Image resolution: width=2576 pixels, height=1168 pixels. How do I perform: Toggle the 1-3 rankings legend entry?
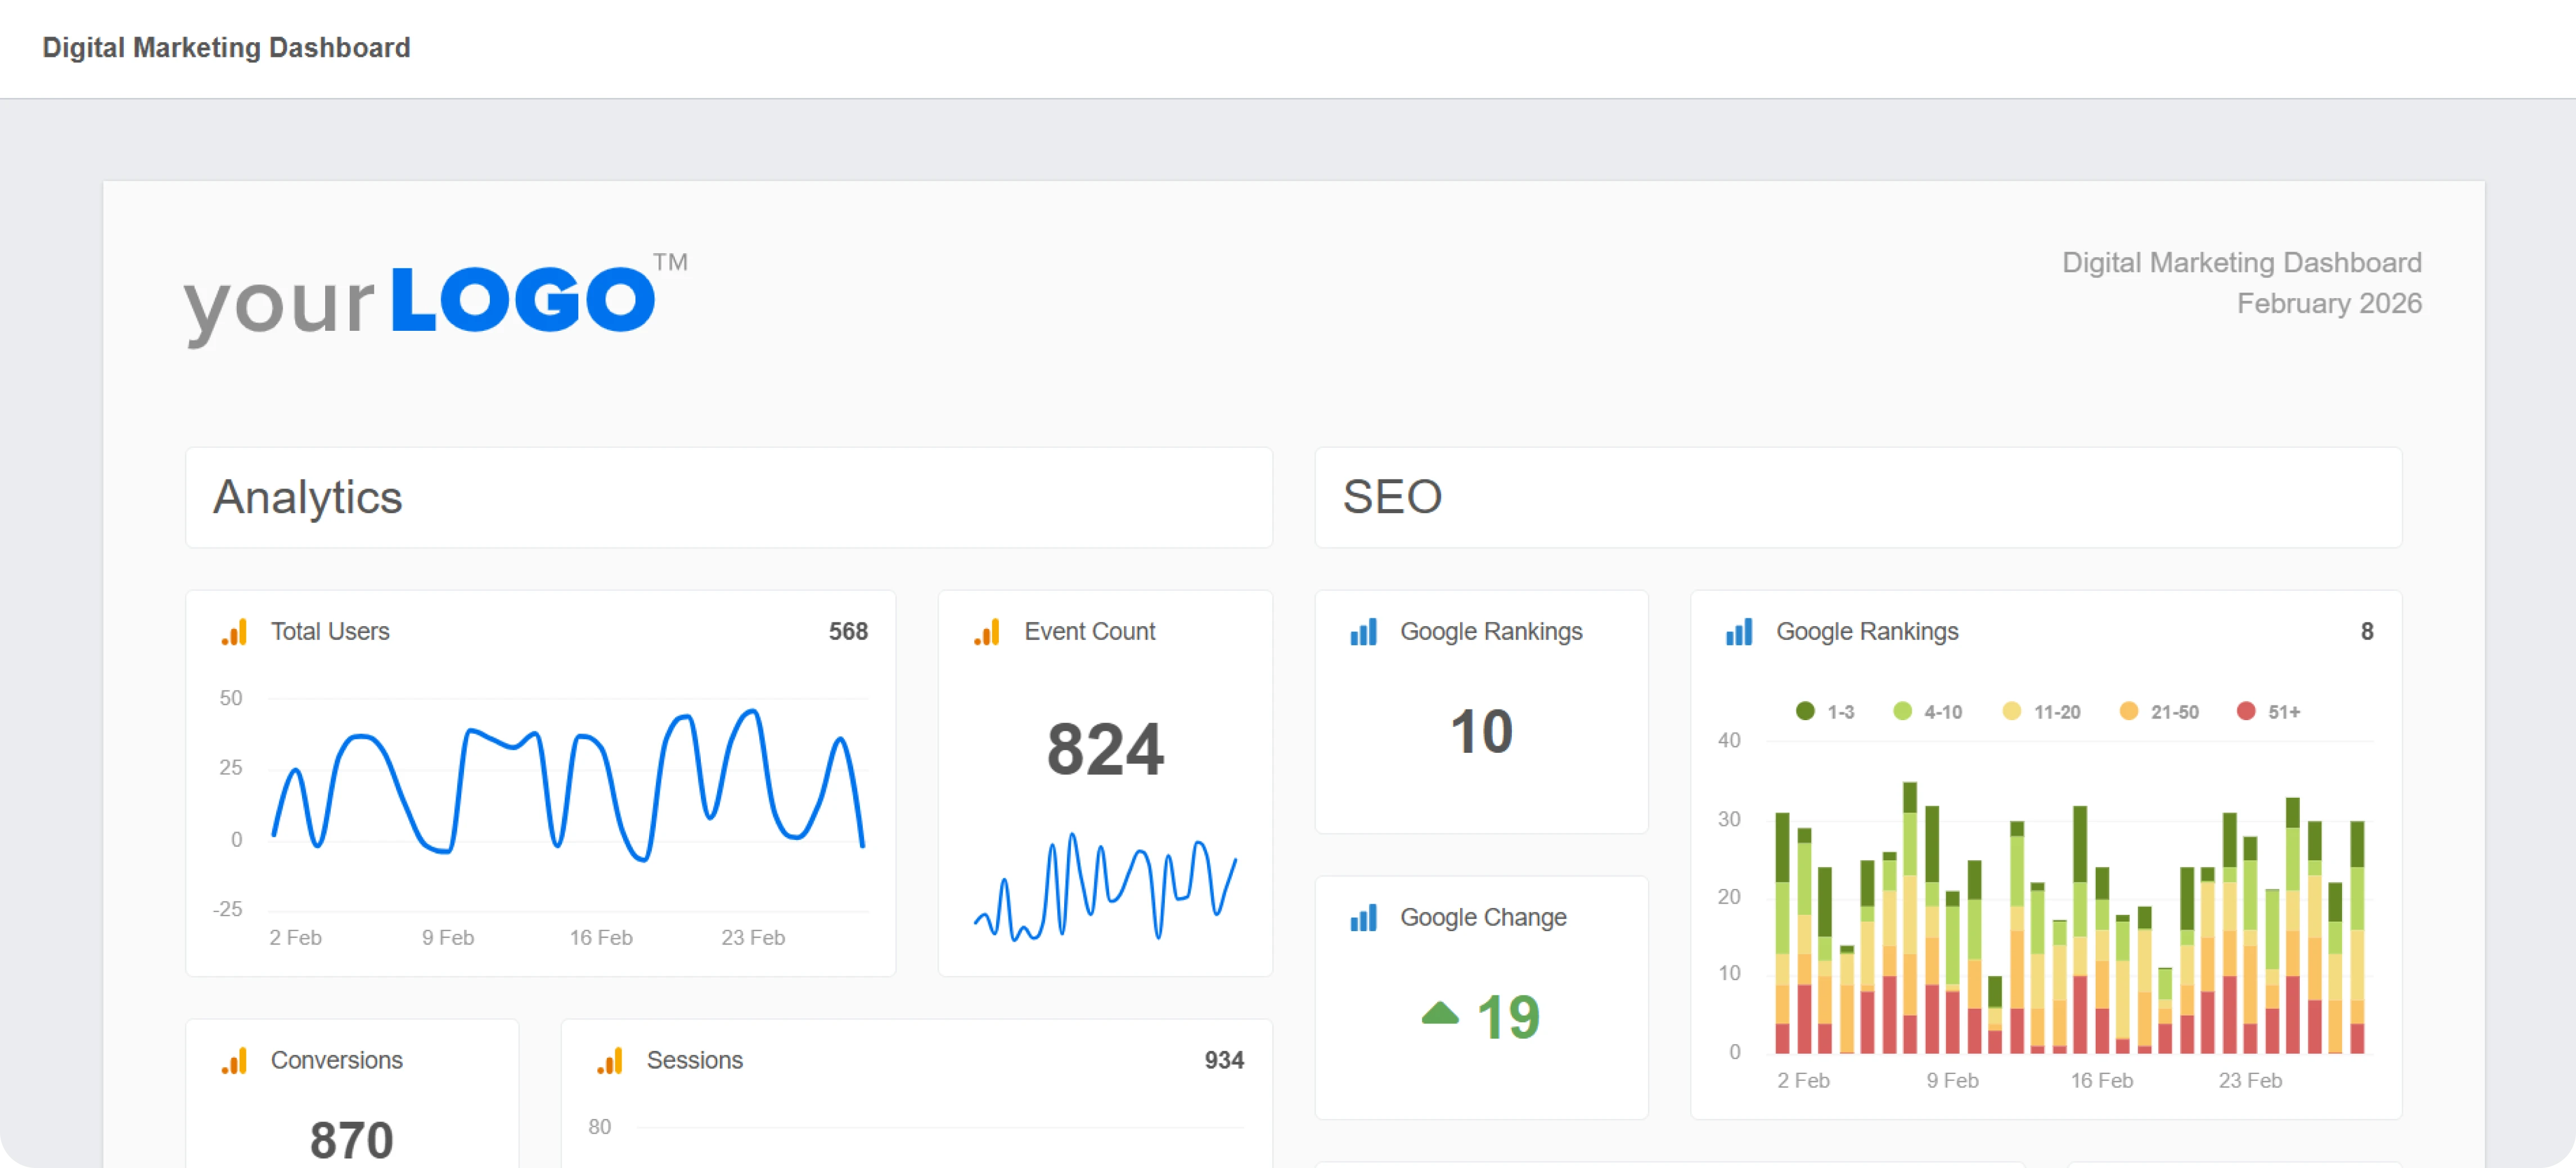(1825, 712)
